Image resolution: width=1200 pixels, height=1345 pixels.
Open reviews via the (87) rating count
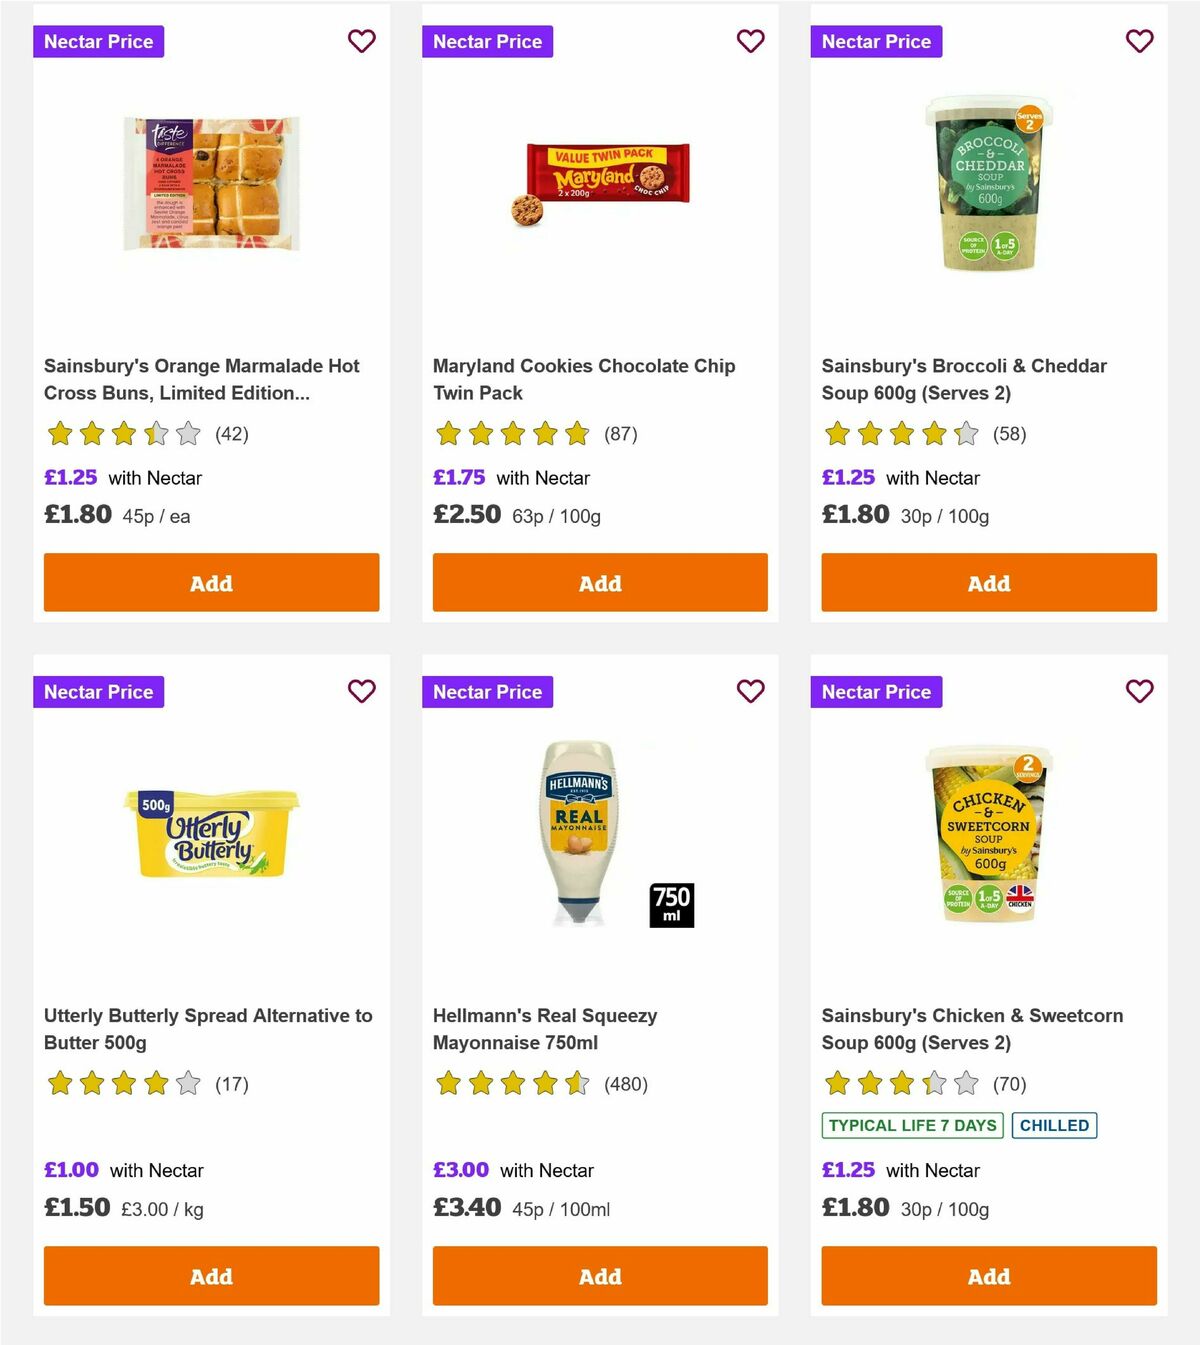click(621, 435)
